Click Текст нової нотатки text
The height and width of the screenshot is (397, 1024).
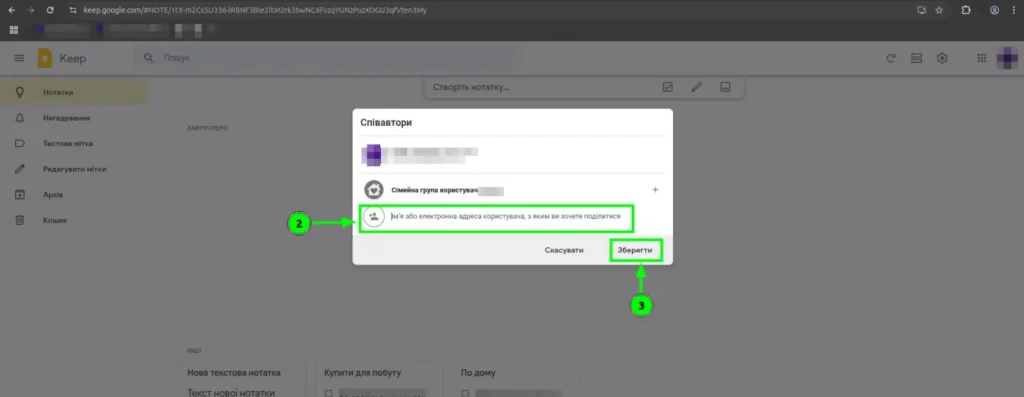click(231, 392)
